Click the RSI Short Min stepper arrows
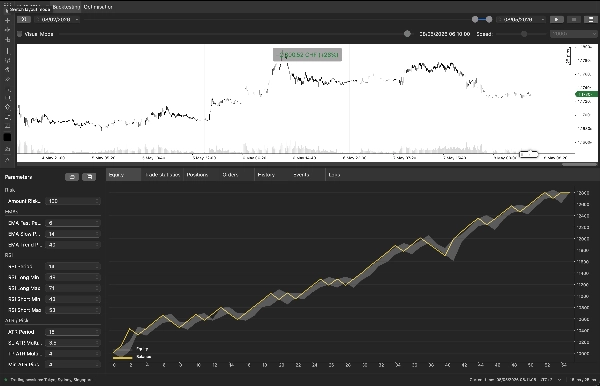The image size is (600, 386). (97, 299)
